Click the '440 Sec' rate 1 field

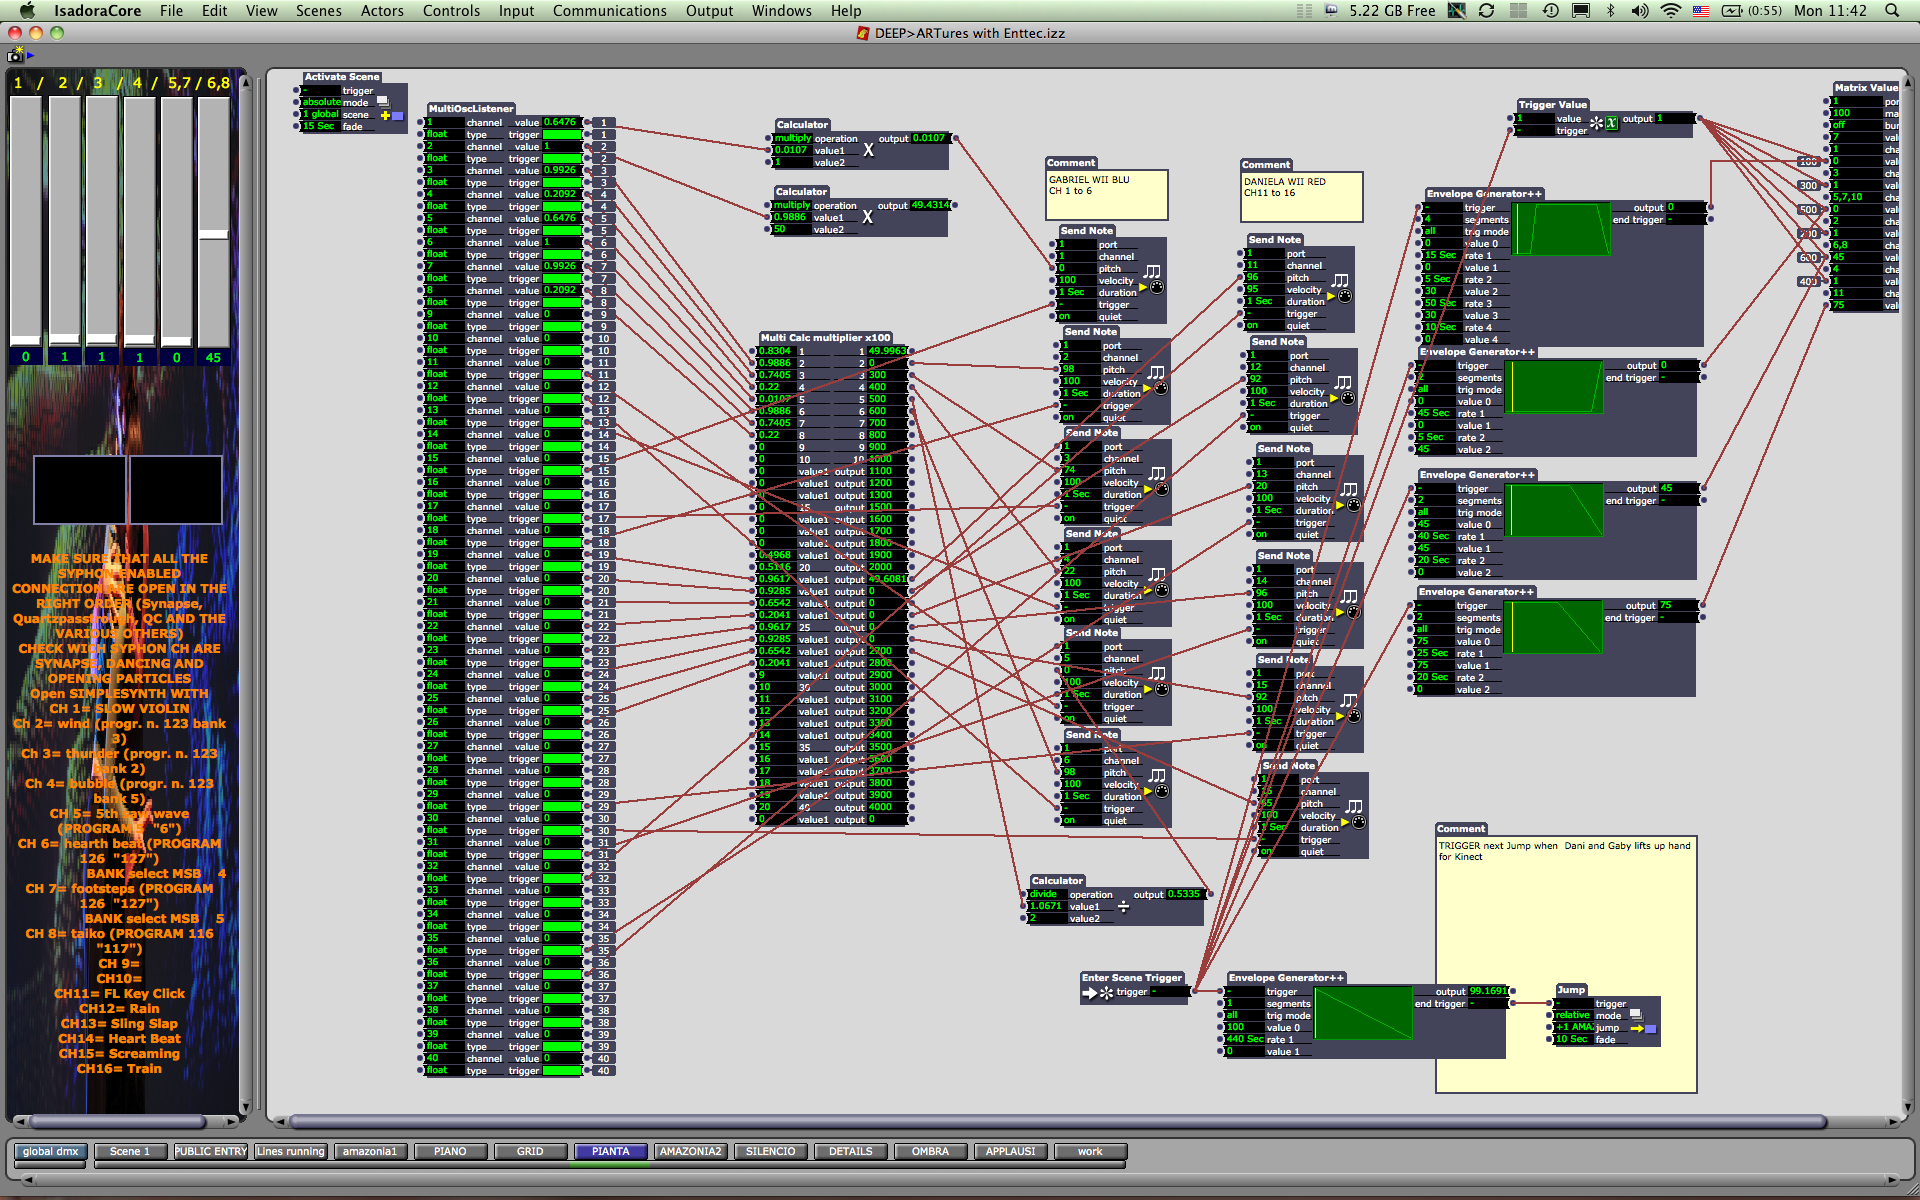(x=1245, y=1039)
